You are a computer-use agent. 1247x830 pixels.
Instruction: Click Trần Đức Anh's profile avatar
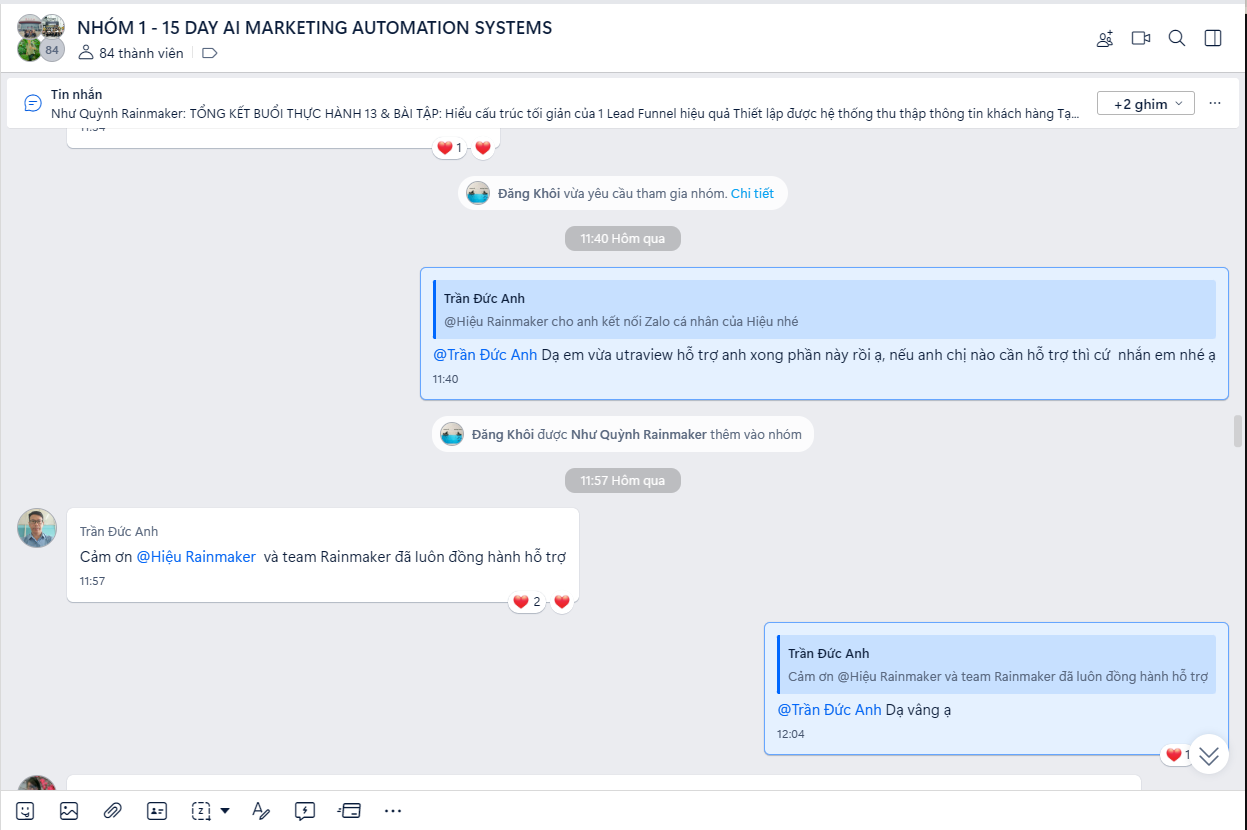click(37, 528)
